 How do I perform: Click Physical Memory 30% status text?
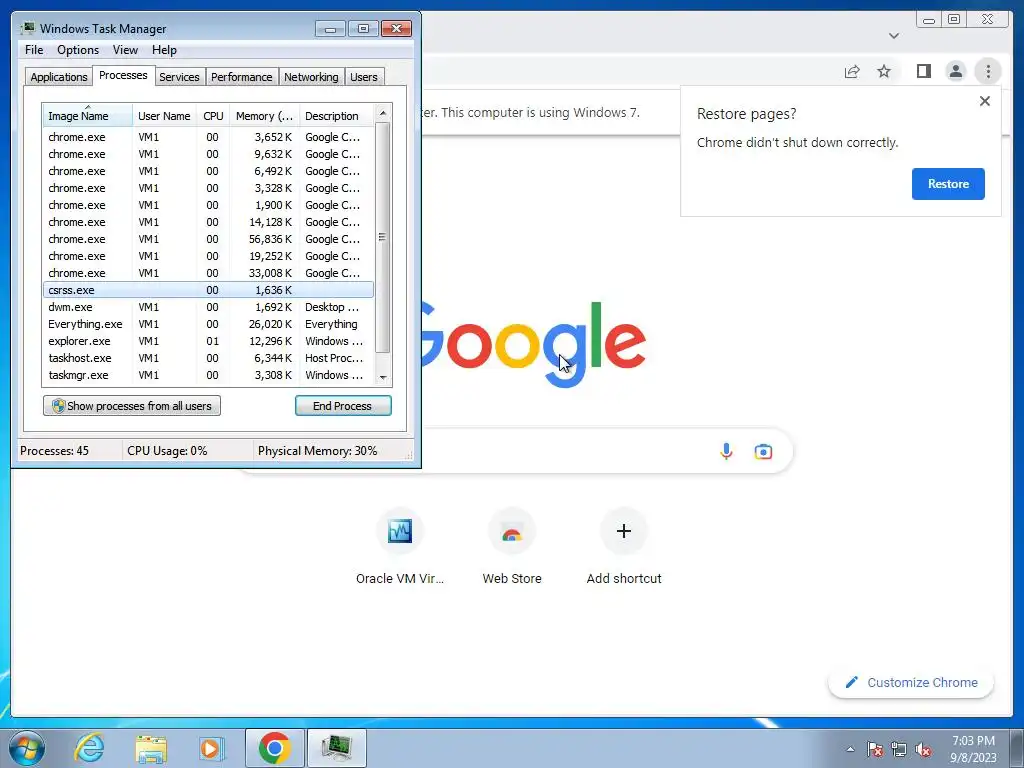click(x=317, y=451)
